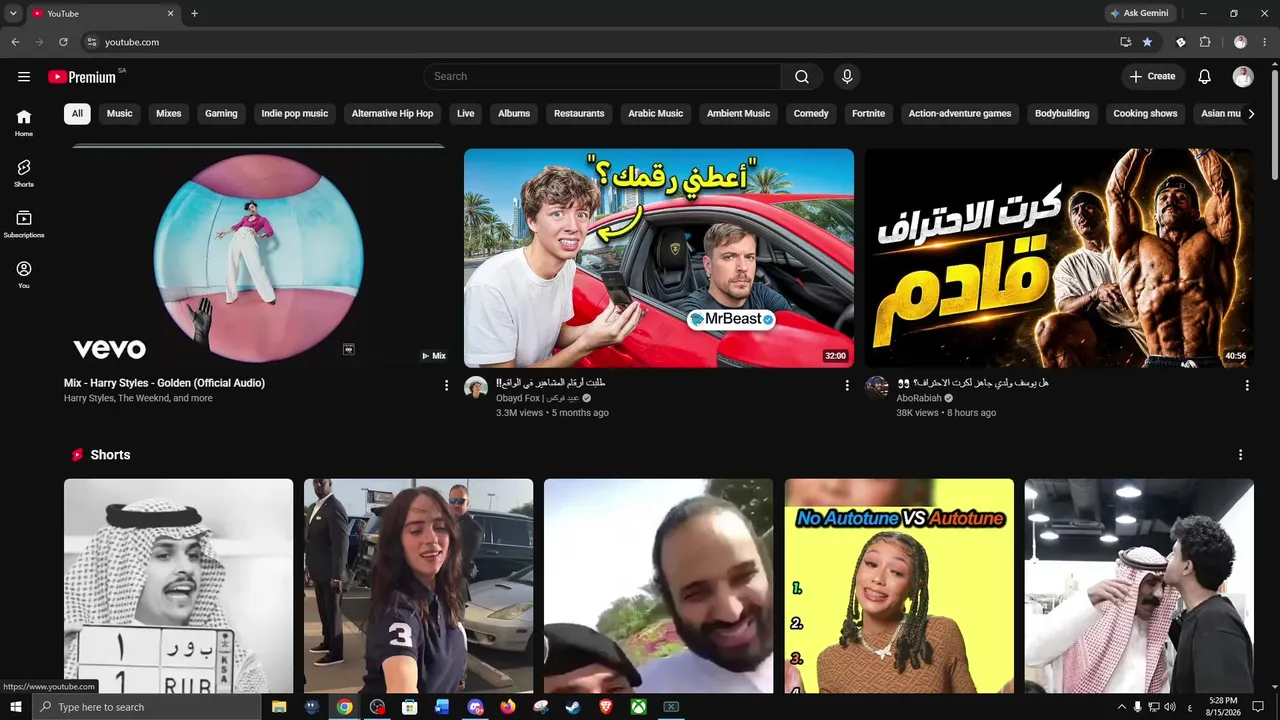This screenshot has height=720, width=1280.
Task: Start voice search with the microphone
Action: pos(847,77)
